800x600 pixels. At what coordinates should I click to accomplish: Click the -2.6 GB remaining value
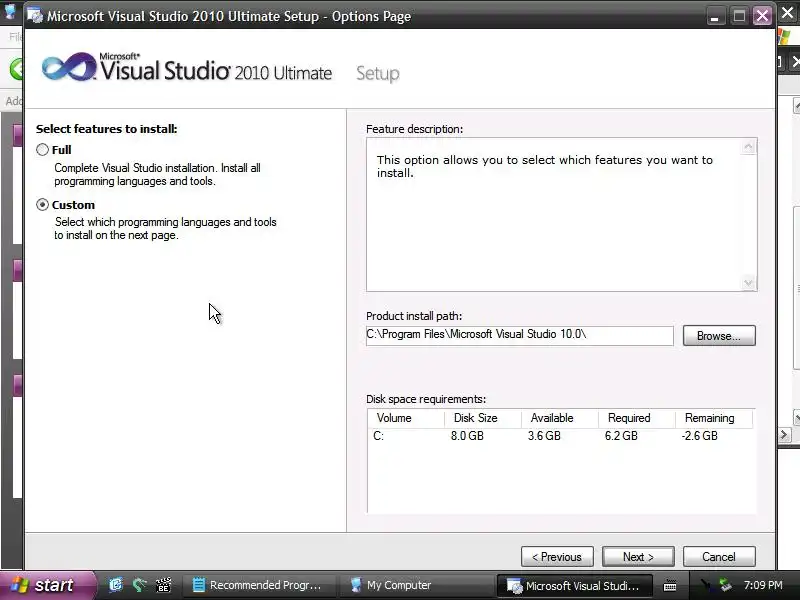pyautogui.click(x=699, y=436)
